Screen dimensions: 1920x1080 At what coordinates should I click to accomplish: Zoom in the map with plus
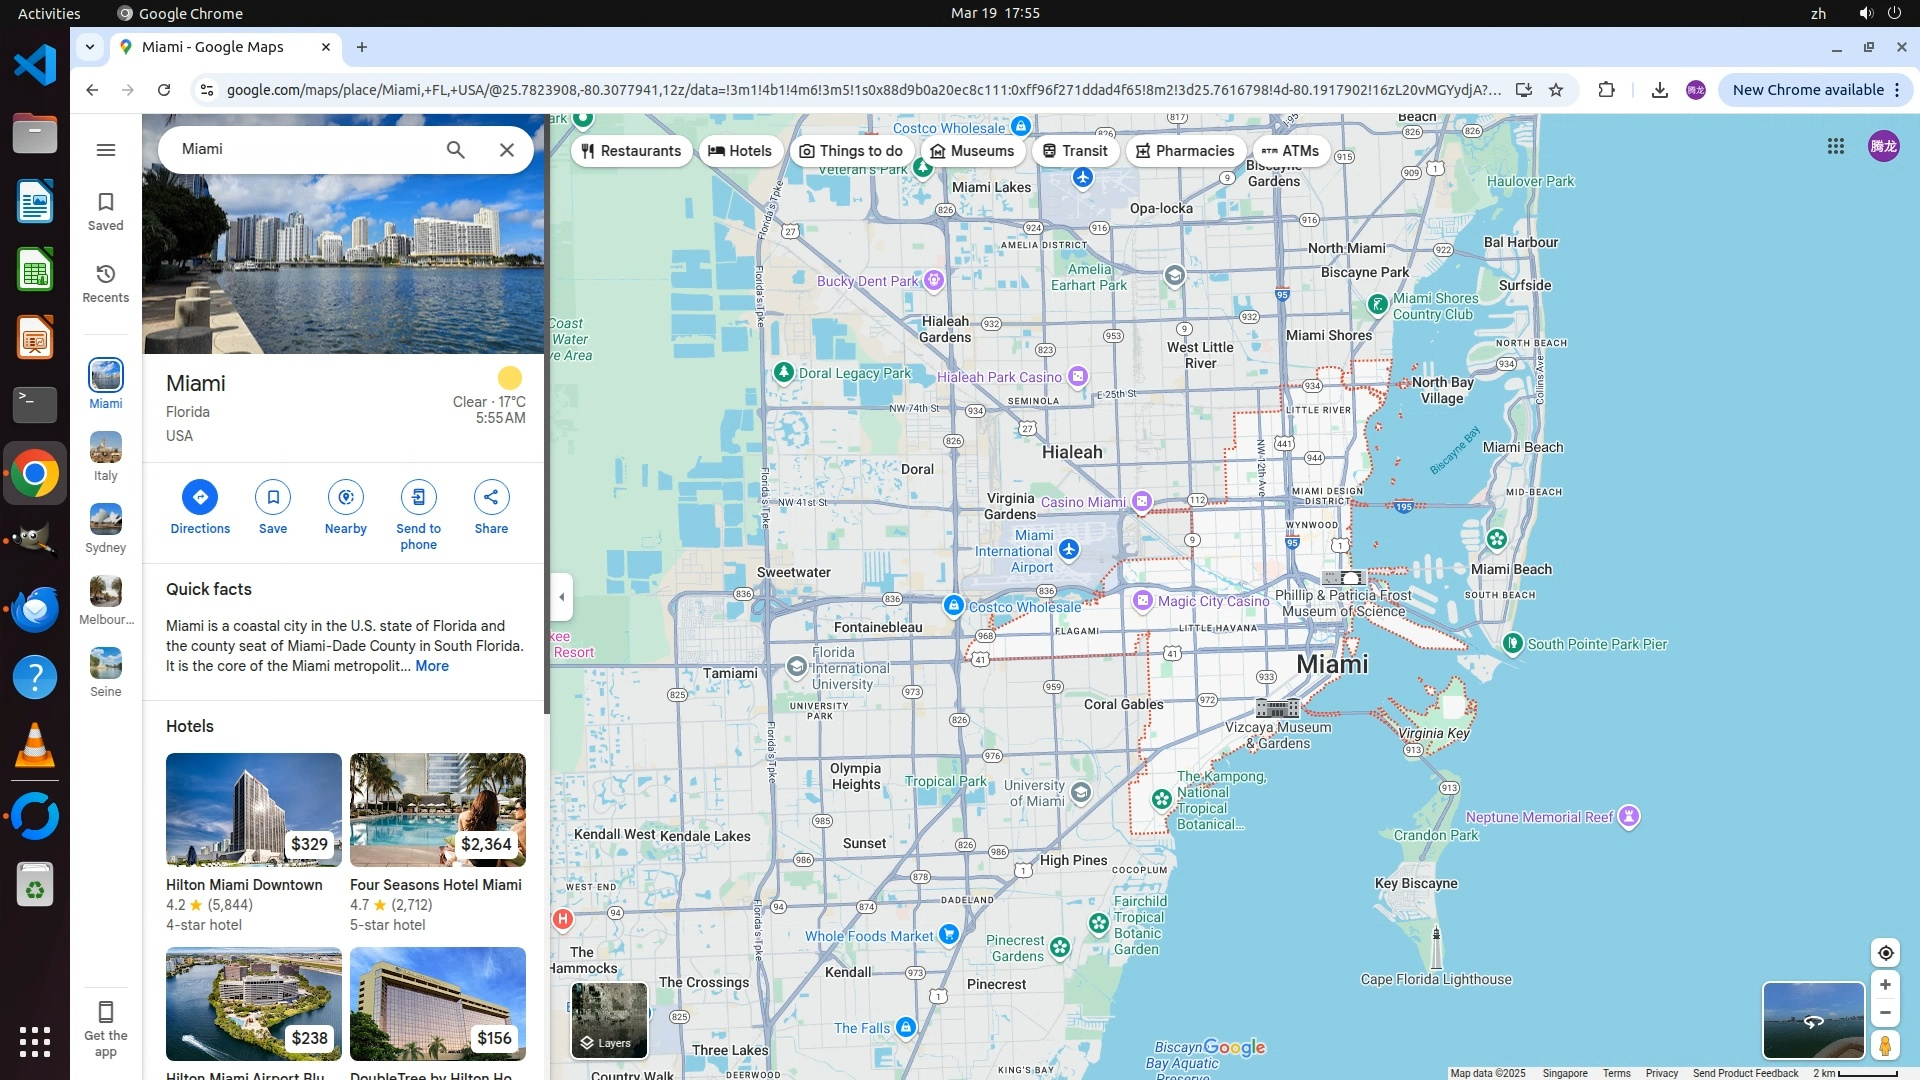click(x=1885, y=985)
